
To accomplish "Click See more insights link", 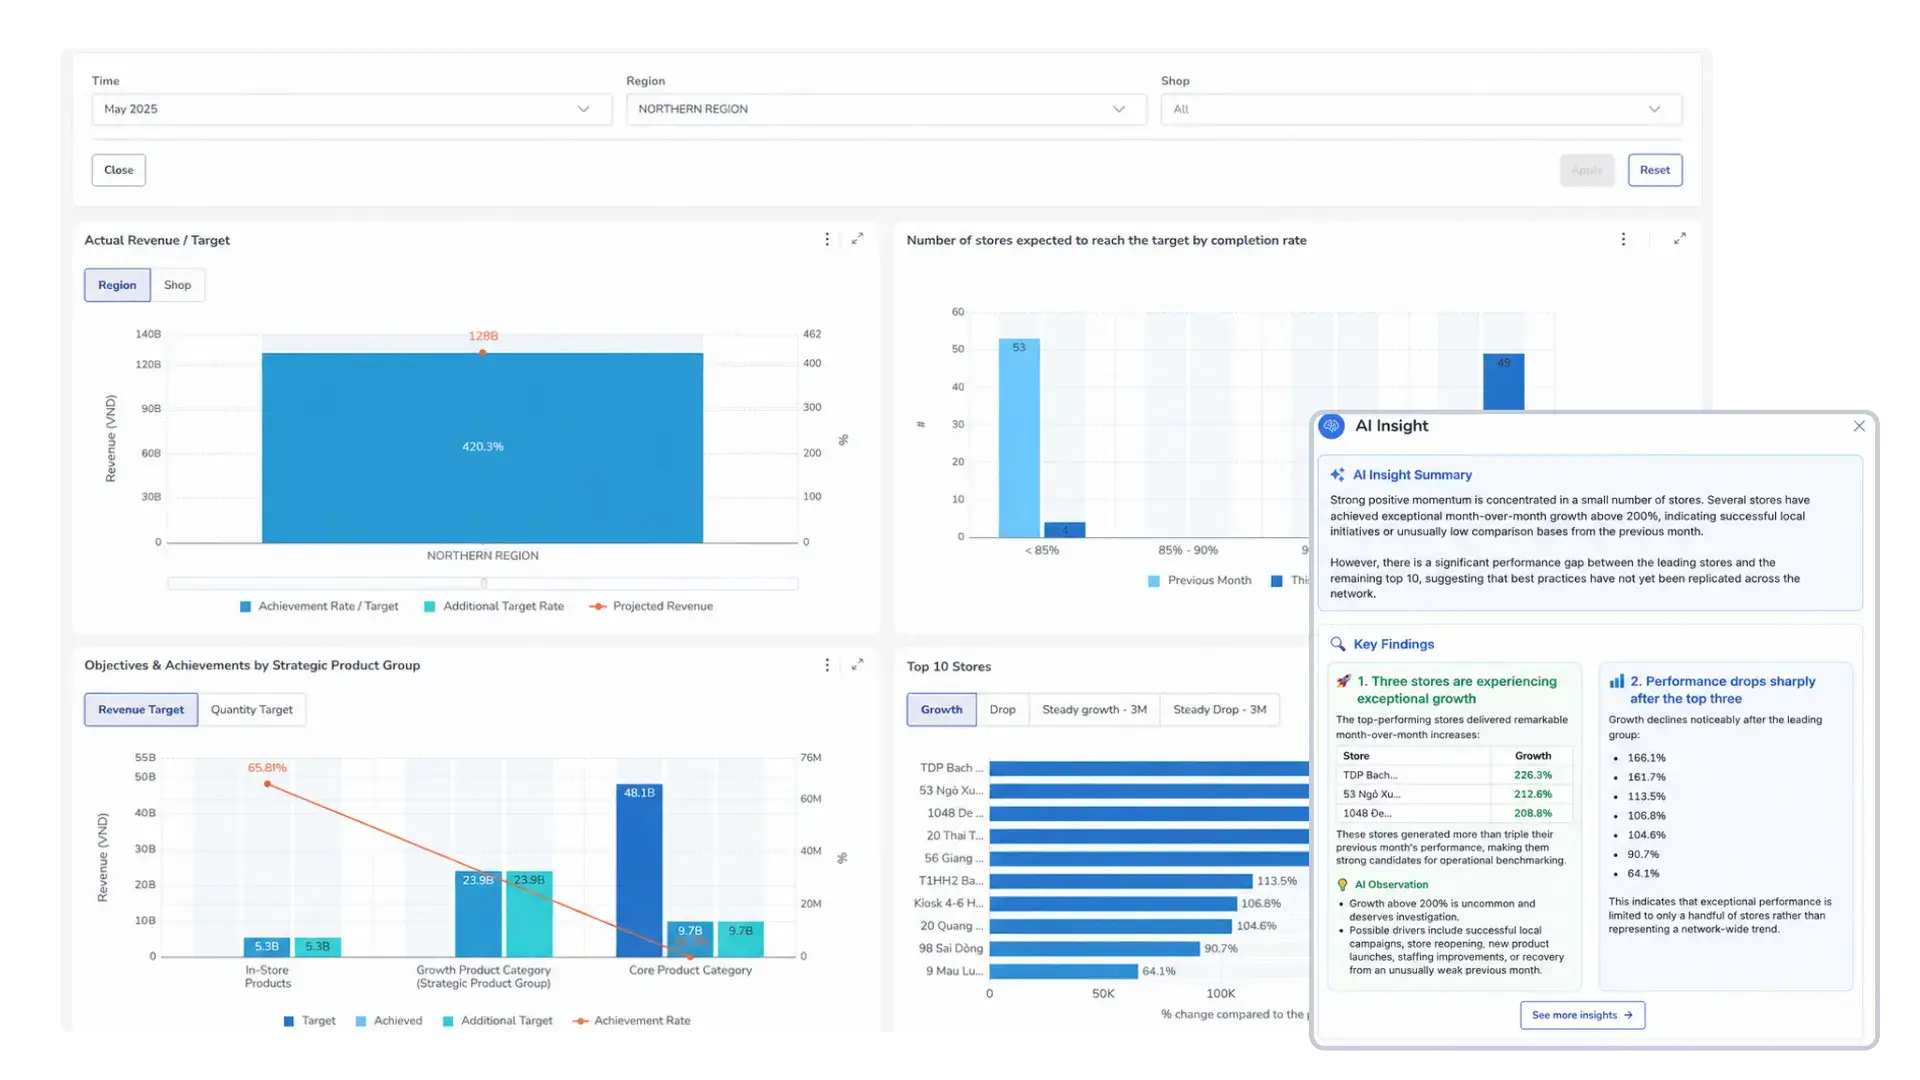I will [1582, 1015].
